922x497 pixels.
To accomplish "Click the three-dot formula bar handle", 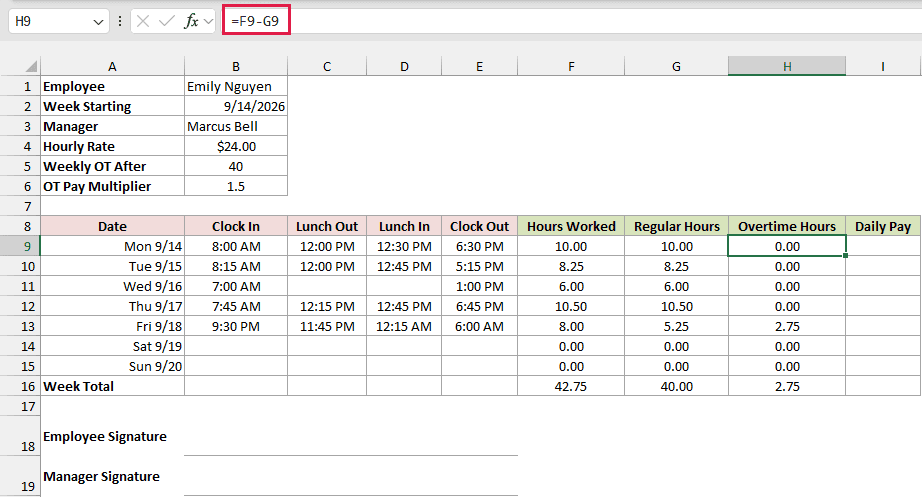I will click(120, 22).
